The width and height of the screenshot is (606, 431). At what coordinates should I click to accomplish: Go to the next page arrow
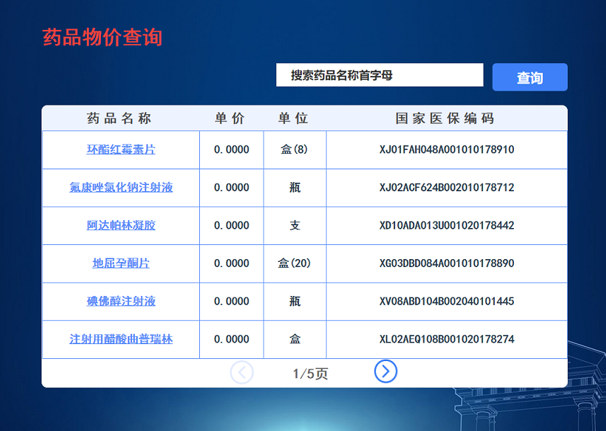[x=385, y=371]
